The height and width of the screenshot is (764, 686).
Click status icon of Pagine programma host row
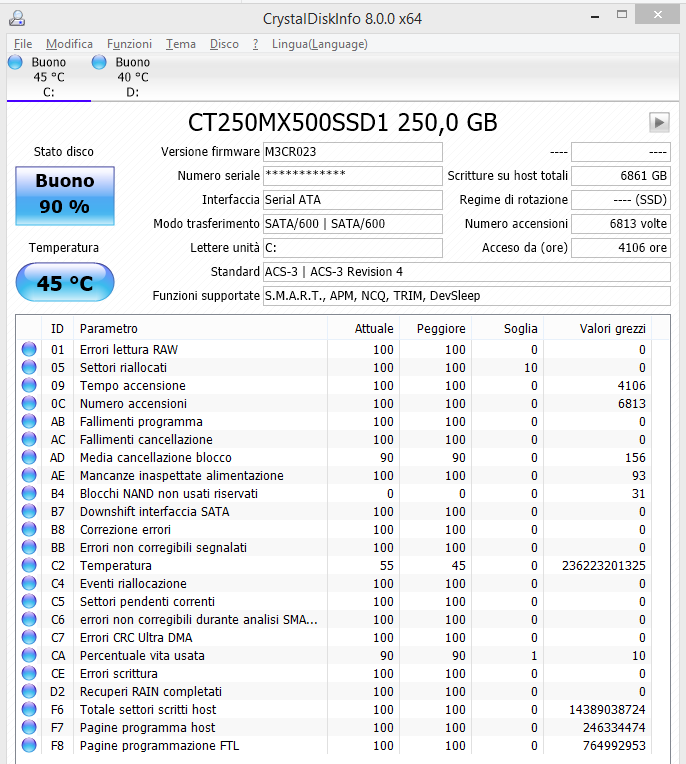29,728
